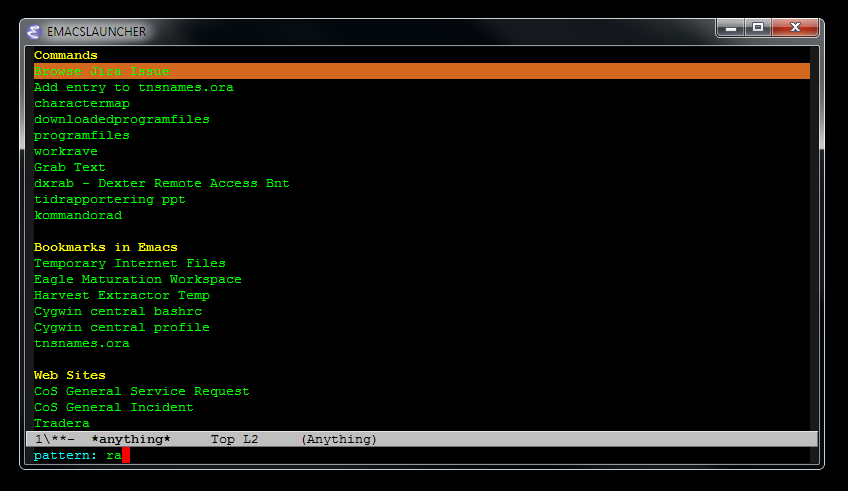The width and height of the screenshot is (848, 491).
Task: Click the *anything* buffer name in mode line
Action: coord(131,440)
